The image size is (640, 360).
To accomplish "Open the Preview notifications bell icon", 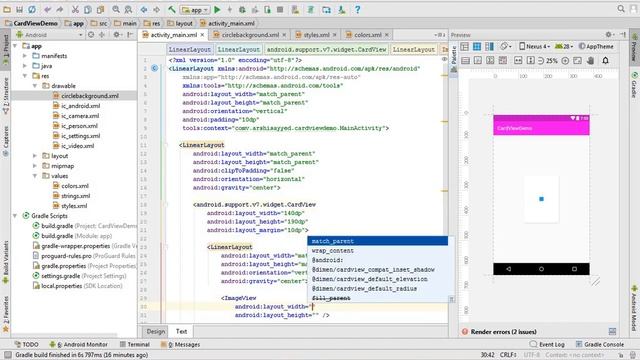I will pyautogui.click(x=605, y=60).
